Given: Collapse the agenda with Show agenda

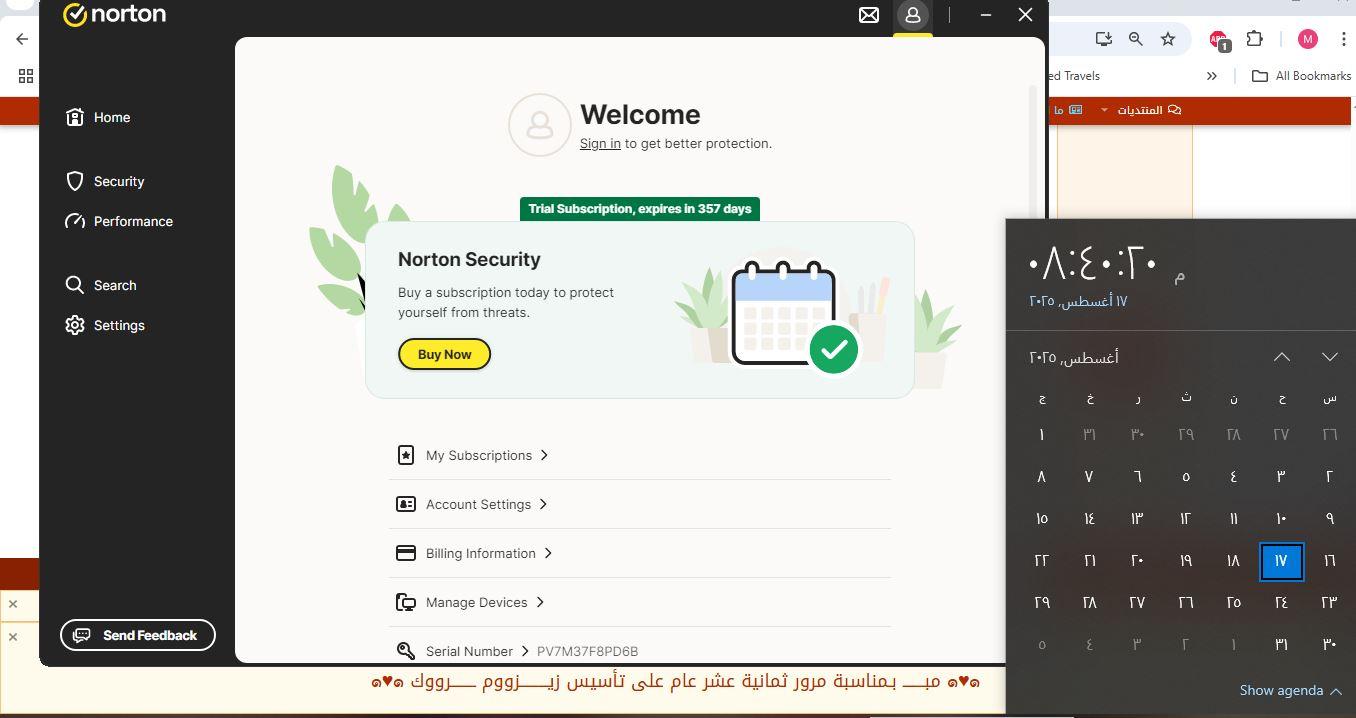Looking at the screenshot, I should (1288, 690).
